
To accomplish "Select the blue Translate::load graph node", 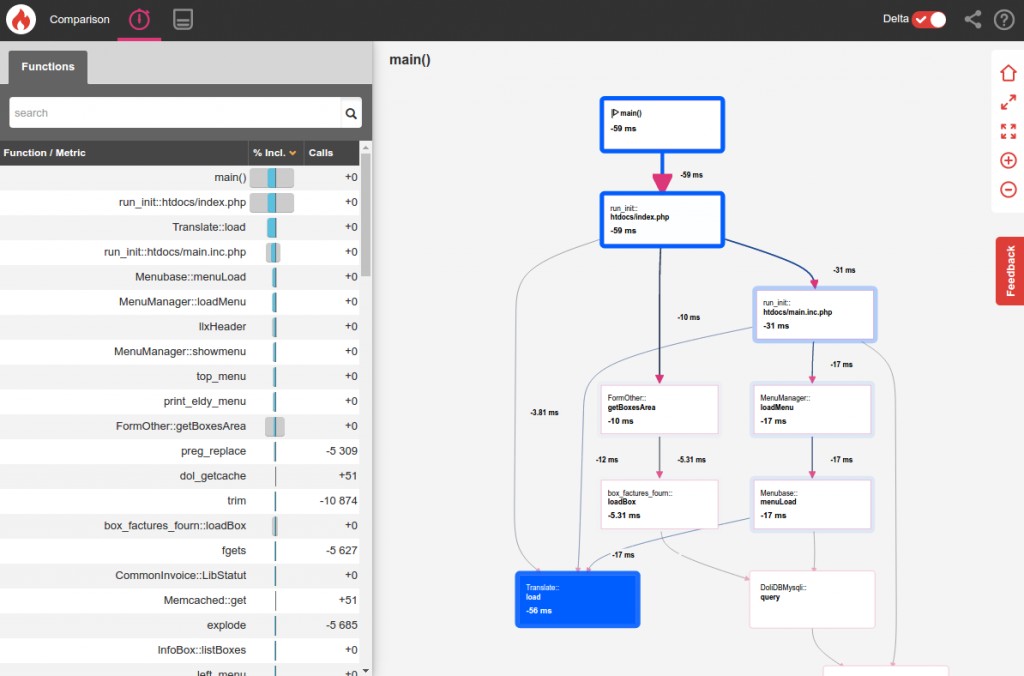I will coord(577,599).
